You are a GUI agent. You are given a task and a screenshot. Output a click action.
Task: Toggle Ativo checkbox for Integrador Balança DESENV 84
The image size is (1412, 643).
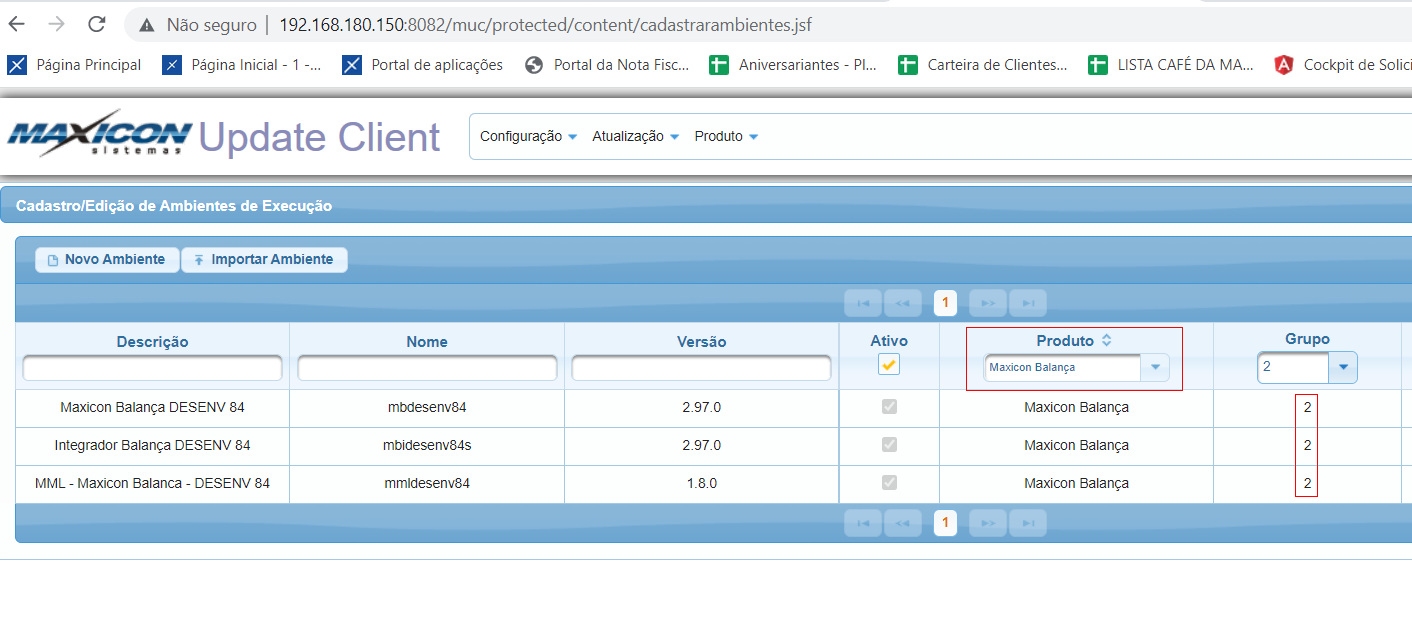tap(889, 445)
